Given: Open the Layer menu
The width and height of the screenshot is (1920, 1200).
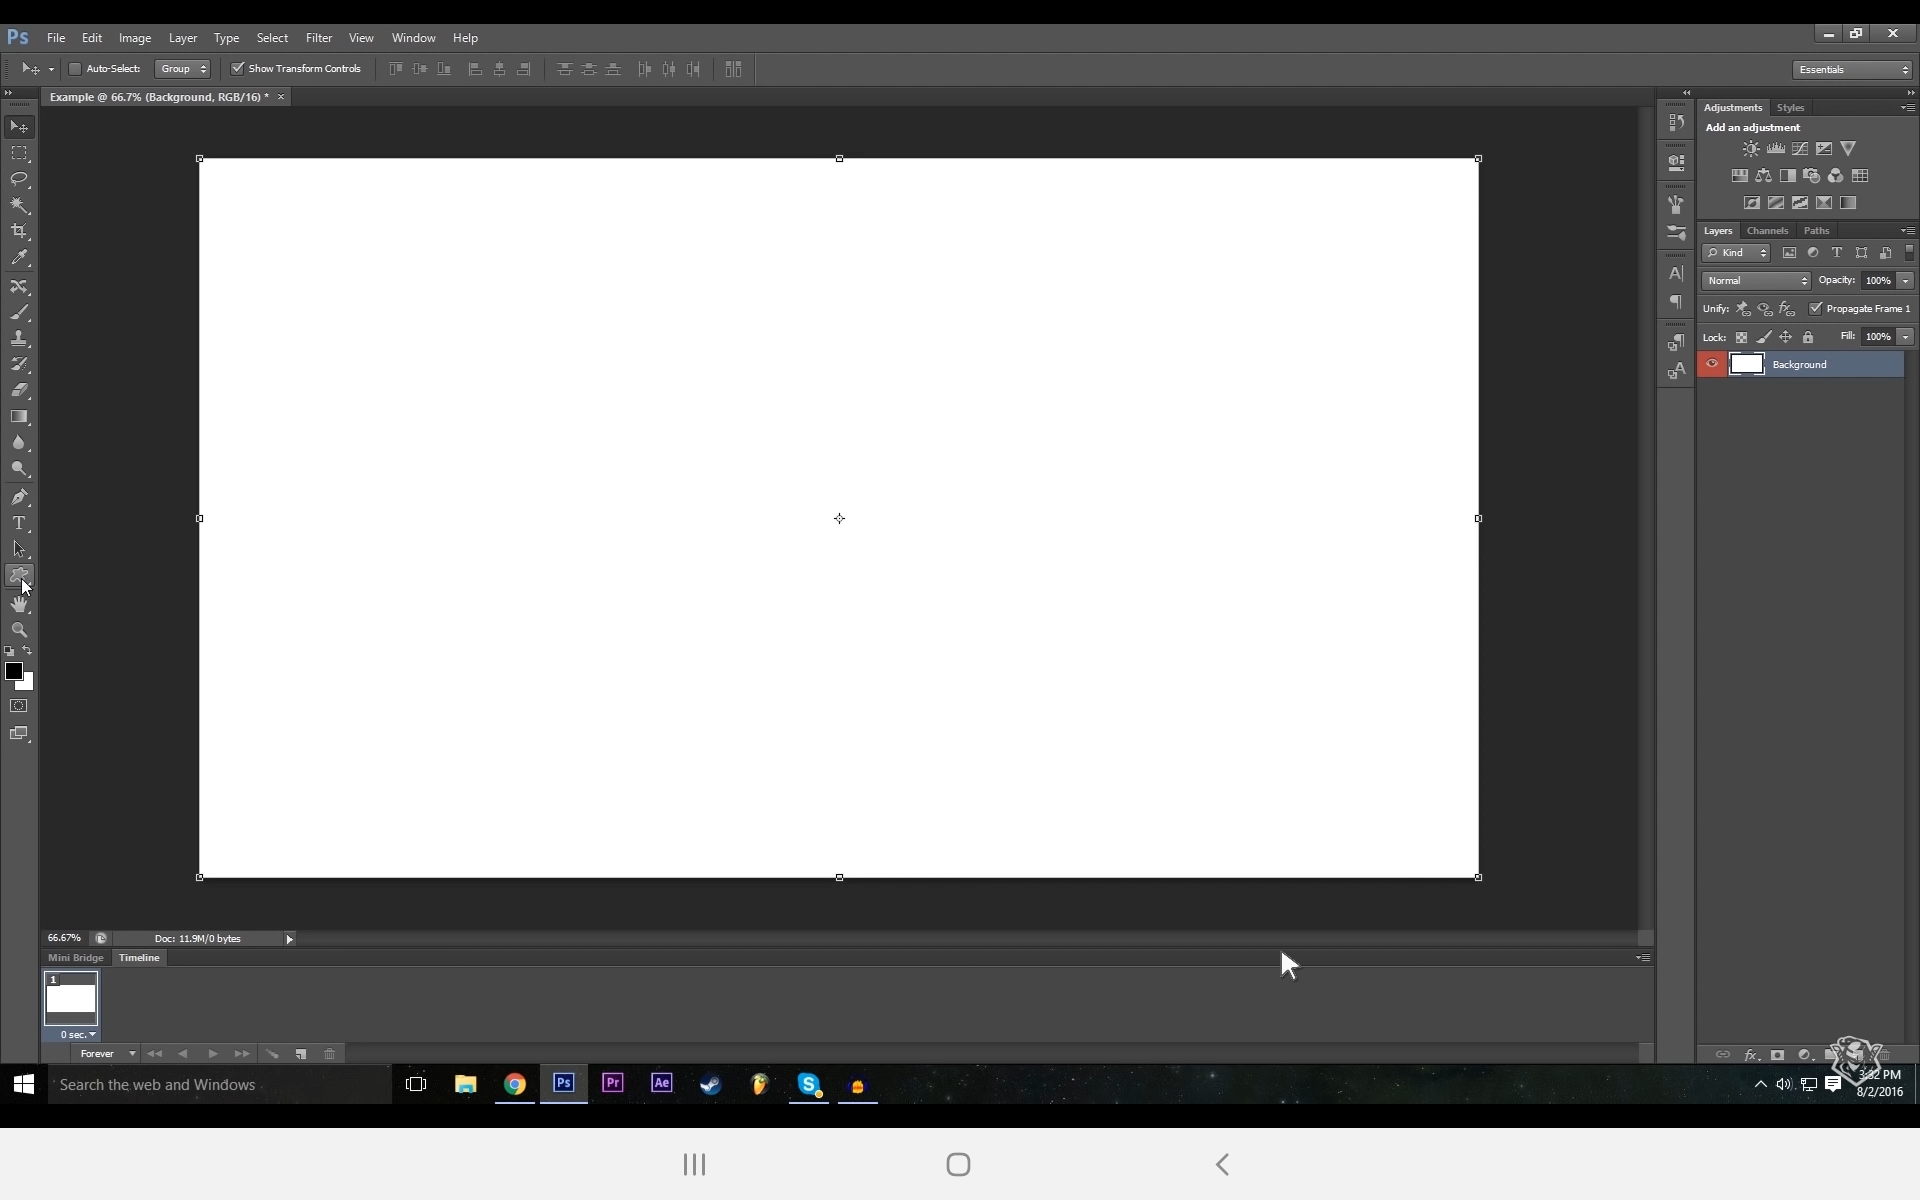Looking at the screenshot, I should (183, 38).
